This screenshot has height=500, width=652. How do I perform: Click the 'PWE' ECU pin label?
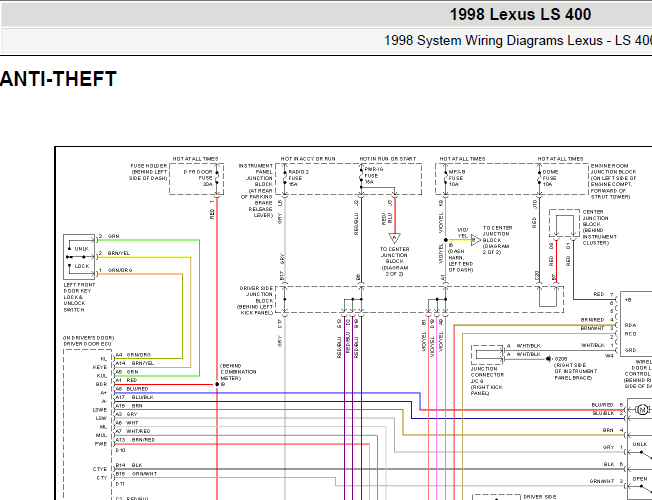pos(101,444)
